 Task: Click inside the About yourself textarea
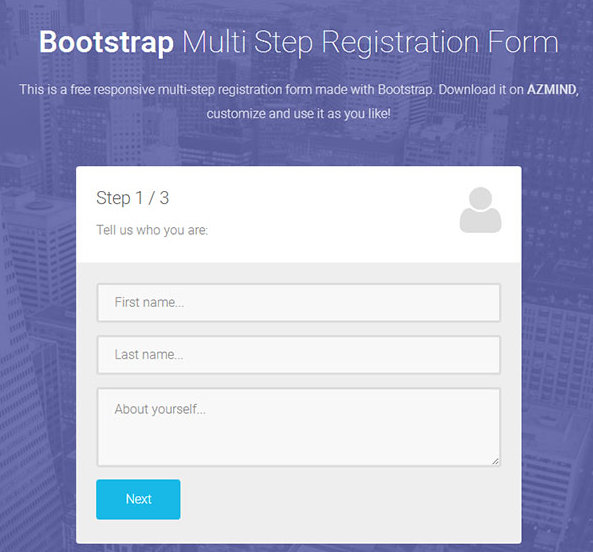pyautogui.click(x=299, y=427)
